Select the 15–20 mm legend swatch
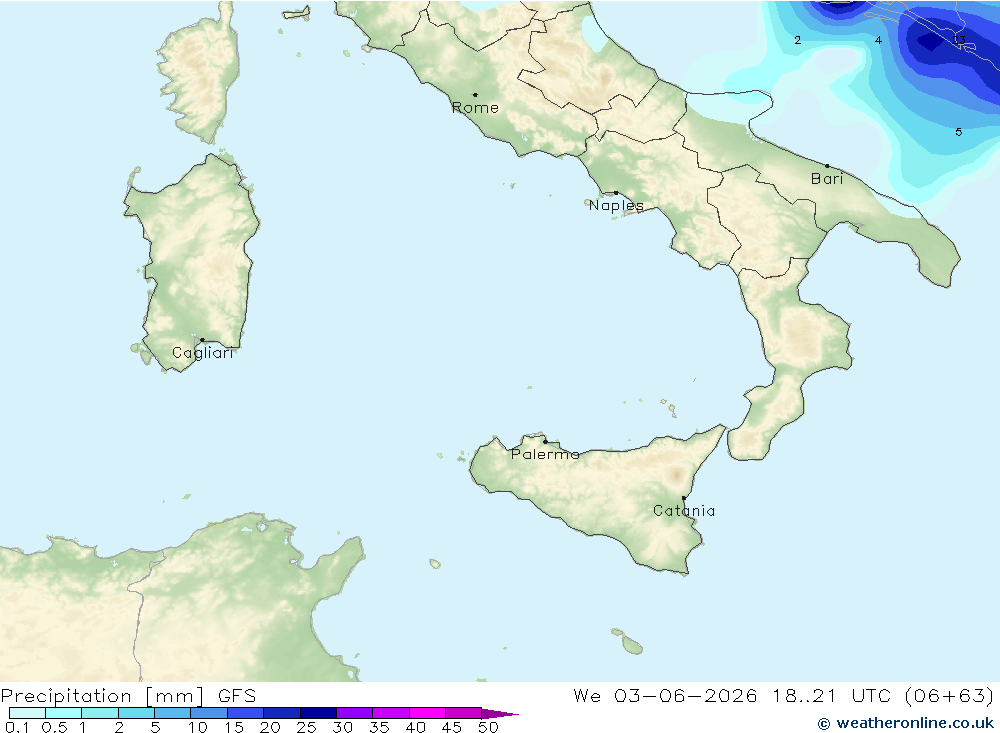 246,713
